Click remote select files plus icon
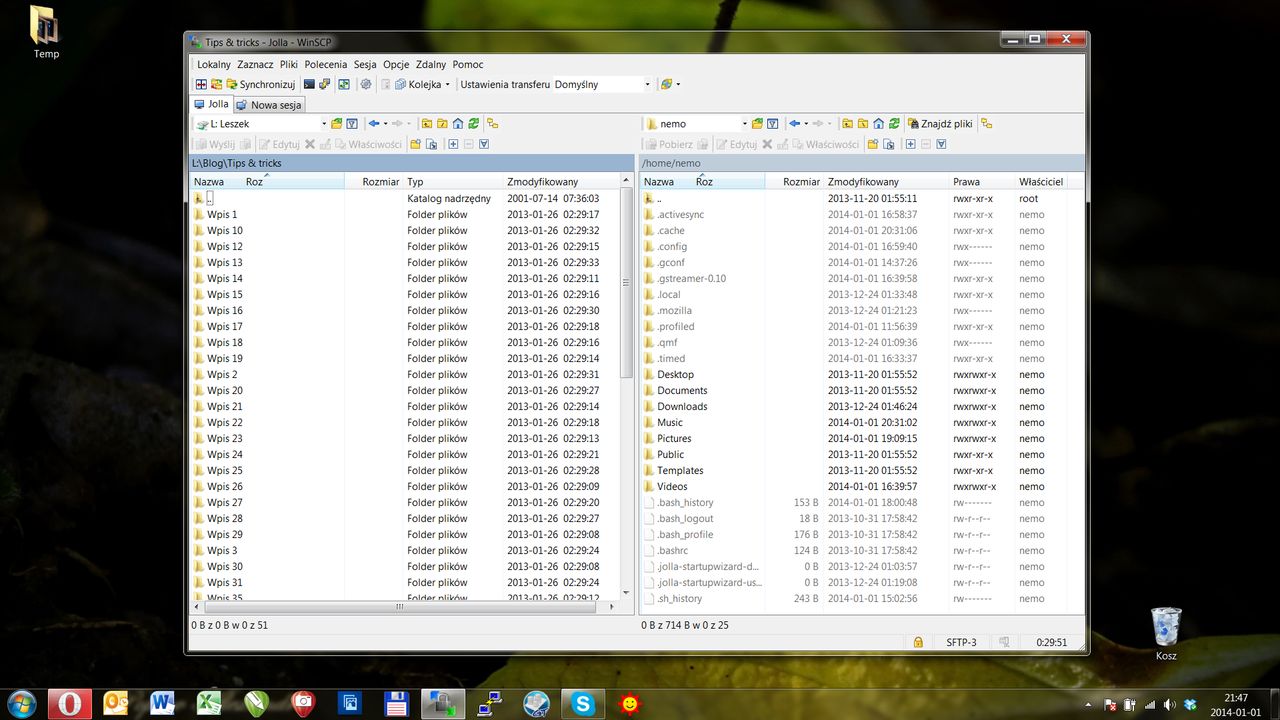1280x720 pixels. pos(910,144)
